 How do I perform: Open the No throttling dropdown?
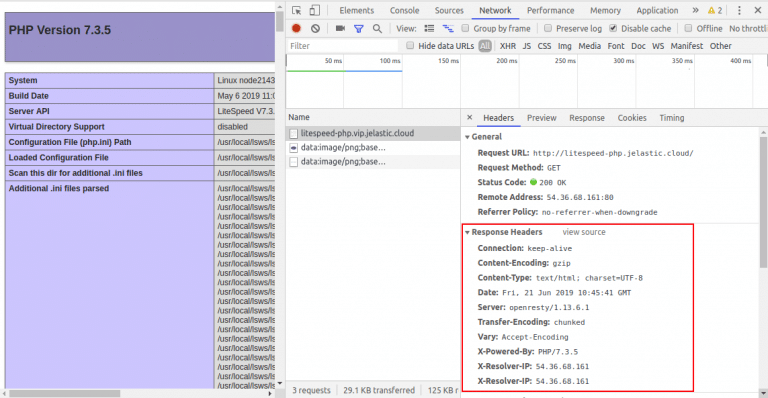[x=748, y=28]
